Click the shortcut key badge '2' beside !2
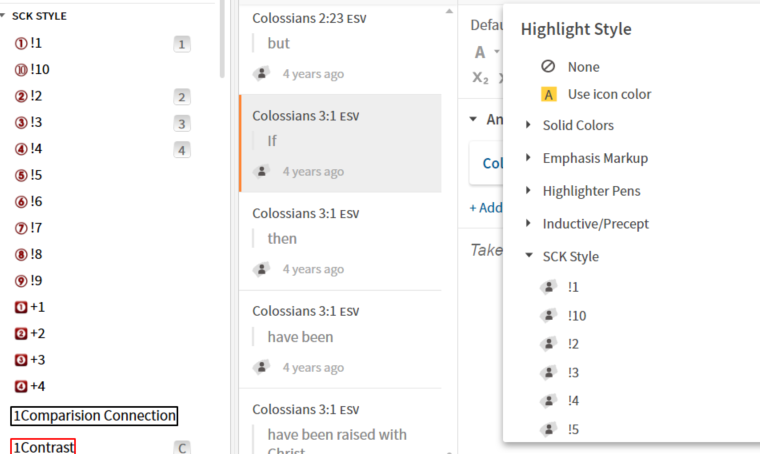760x454 pixels. pyautogui.click(x=182, y=97)
